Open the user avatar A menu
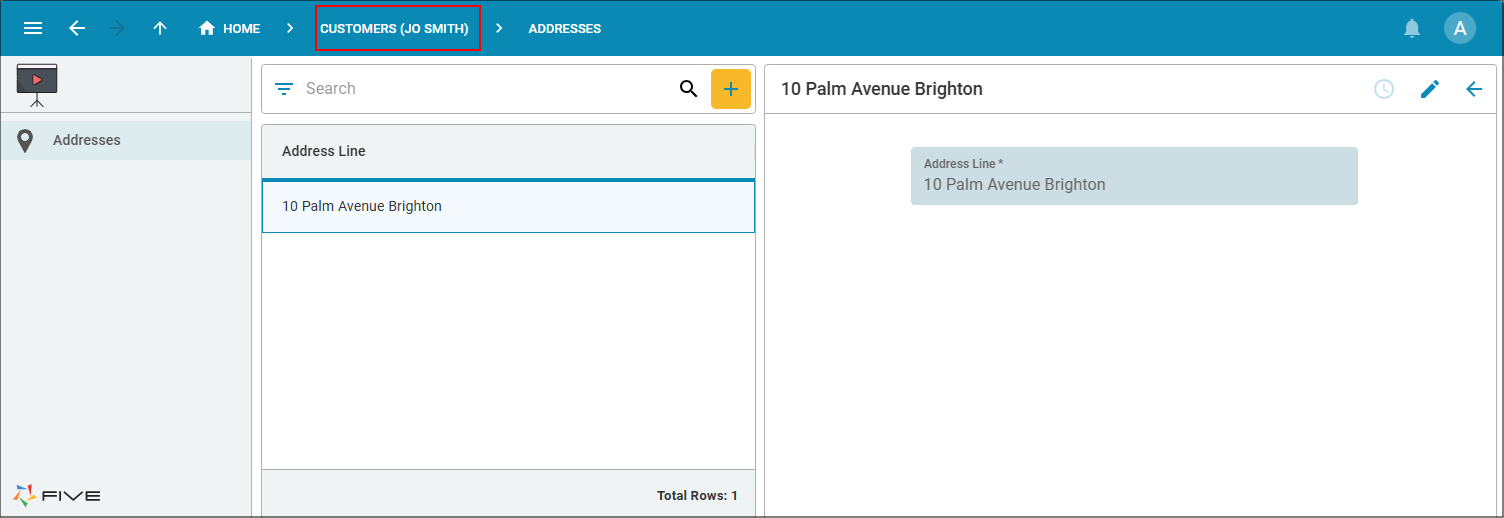Viewport: 1504px width, 518px height. (x=1460, y=28)
